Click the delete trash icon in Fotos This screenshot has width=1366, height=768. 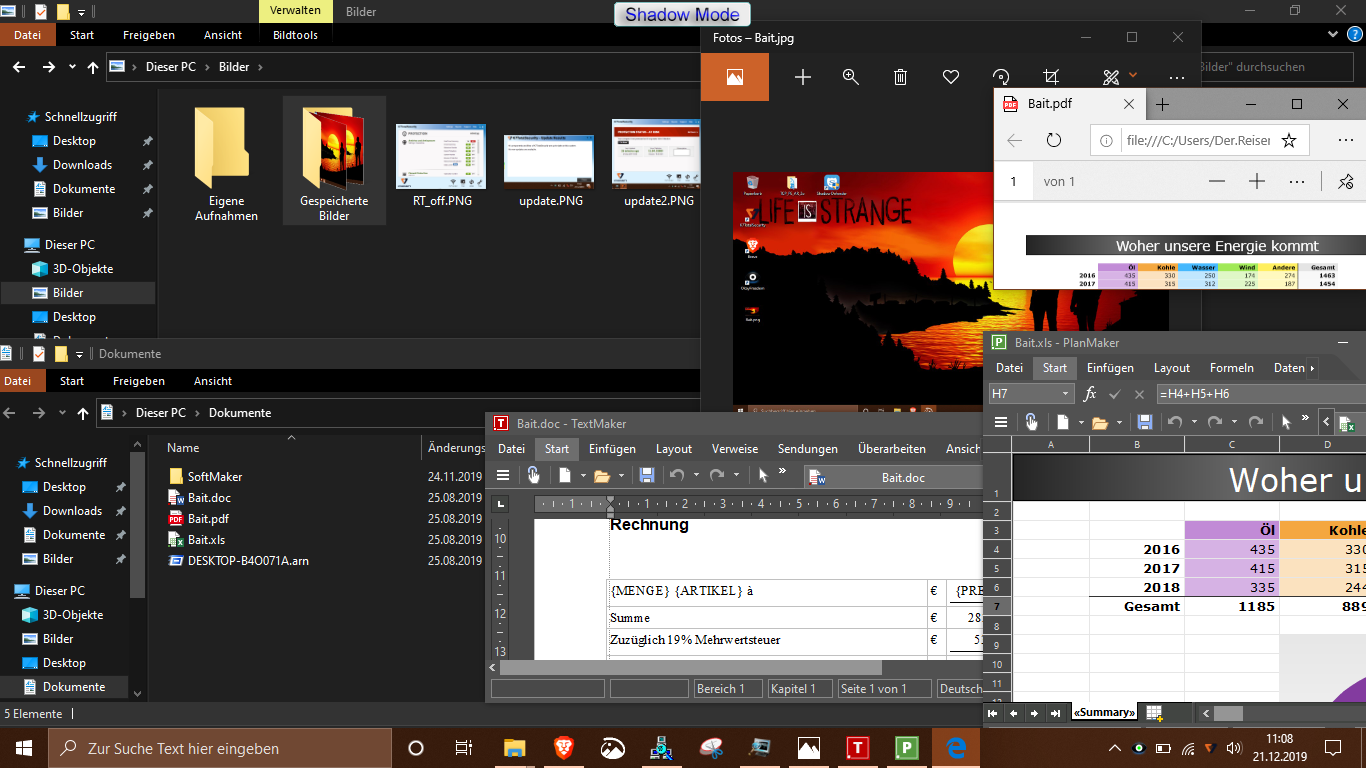point(900,77)
